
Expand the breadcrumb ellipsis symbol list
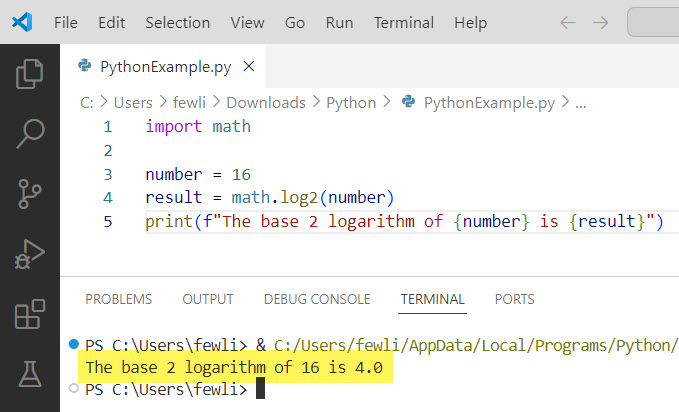pyautogui.click(x=580, y=104)
